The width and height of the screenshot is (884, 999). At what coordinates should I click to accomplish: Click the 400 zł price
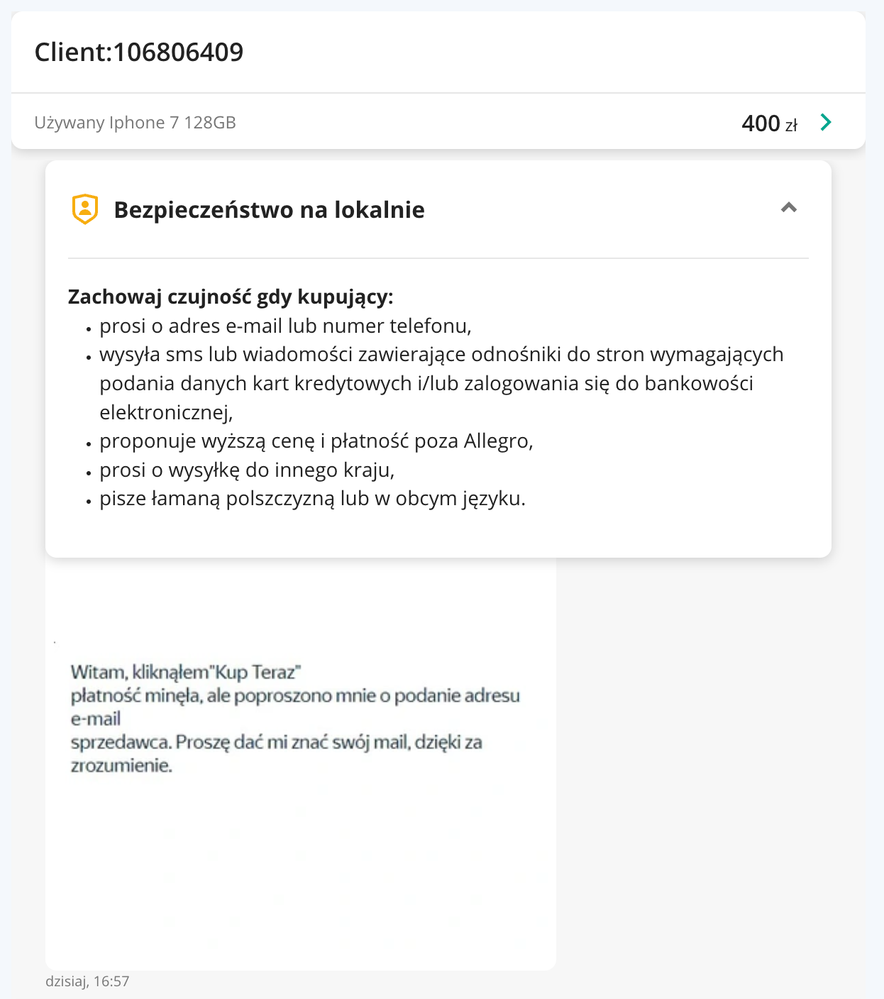coord(768,123)
